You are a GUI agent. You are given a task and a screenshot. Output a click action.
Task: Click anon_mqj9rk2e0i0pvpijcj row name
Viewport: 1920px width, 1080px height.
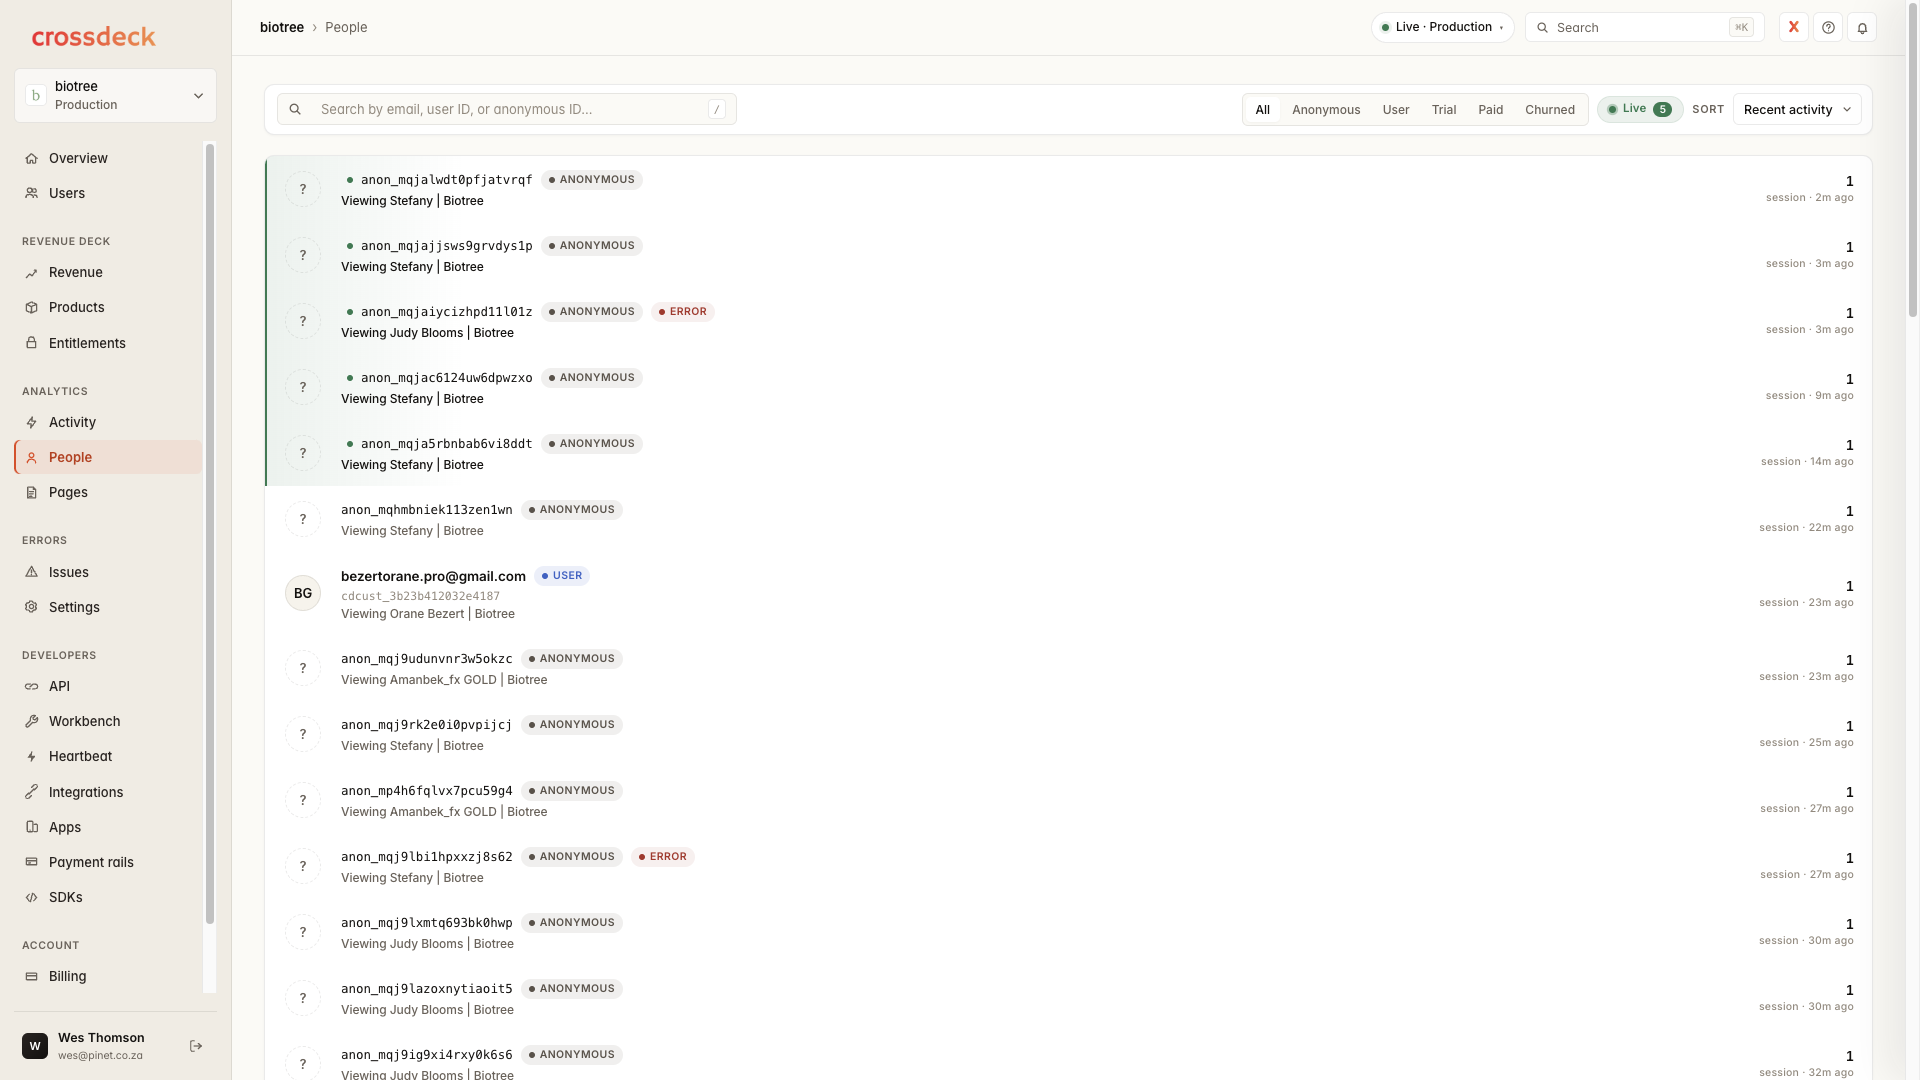coord(427,725)
